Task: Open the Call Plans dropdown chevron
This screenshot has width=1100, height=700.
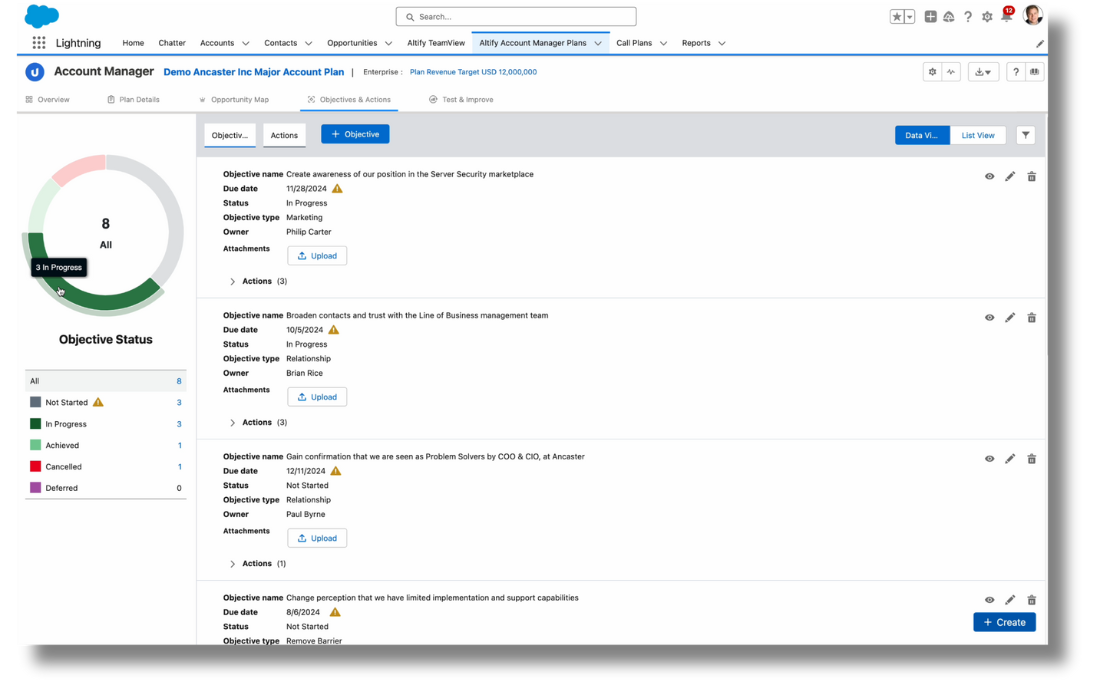Action: [x=664, y=43]
